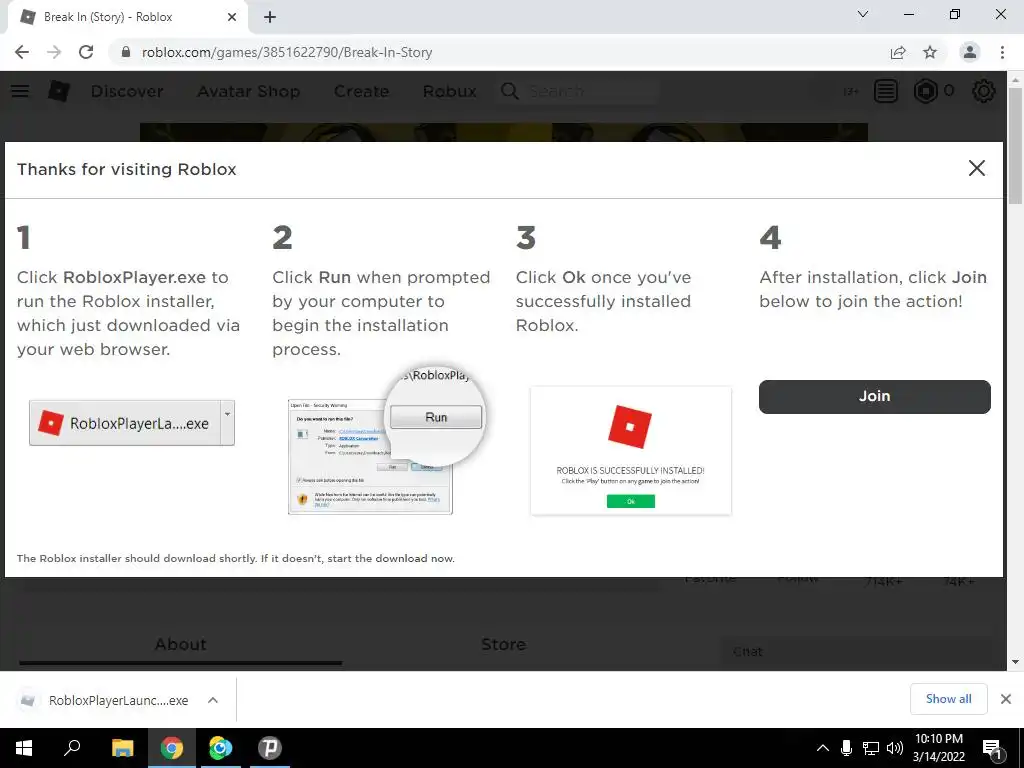Open the Chrome three-dot menu
This screenshot has height=768, width=1024.
point(1002,52)
